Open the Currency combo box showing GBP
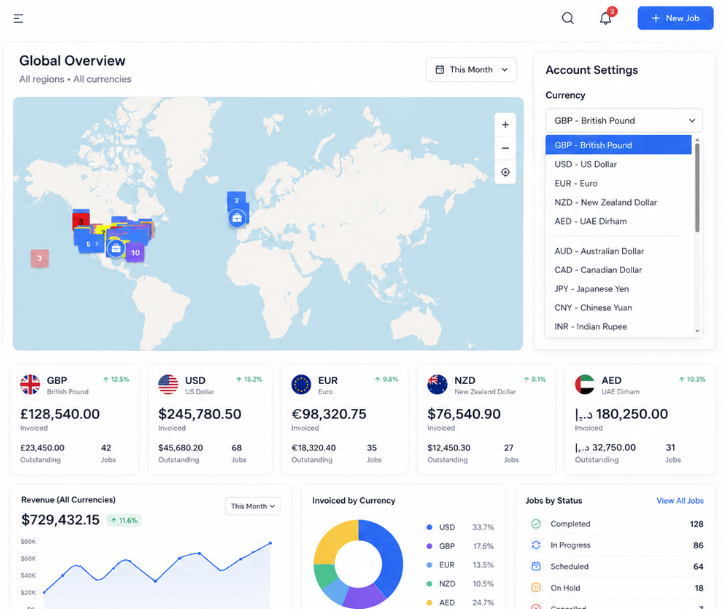The width and height of the screenshot is (724, 609). pyautogui.click(x=624, y=121)
